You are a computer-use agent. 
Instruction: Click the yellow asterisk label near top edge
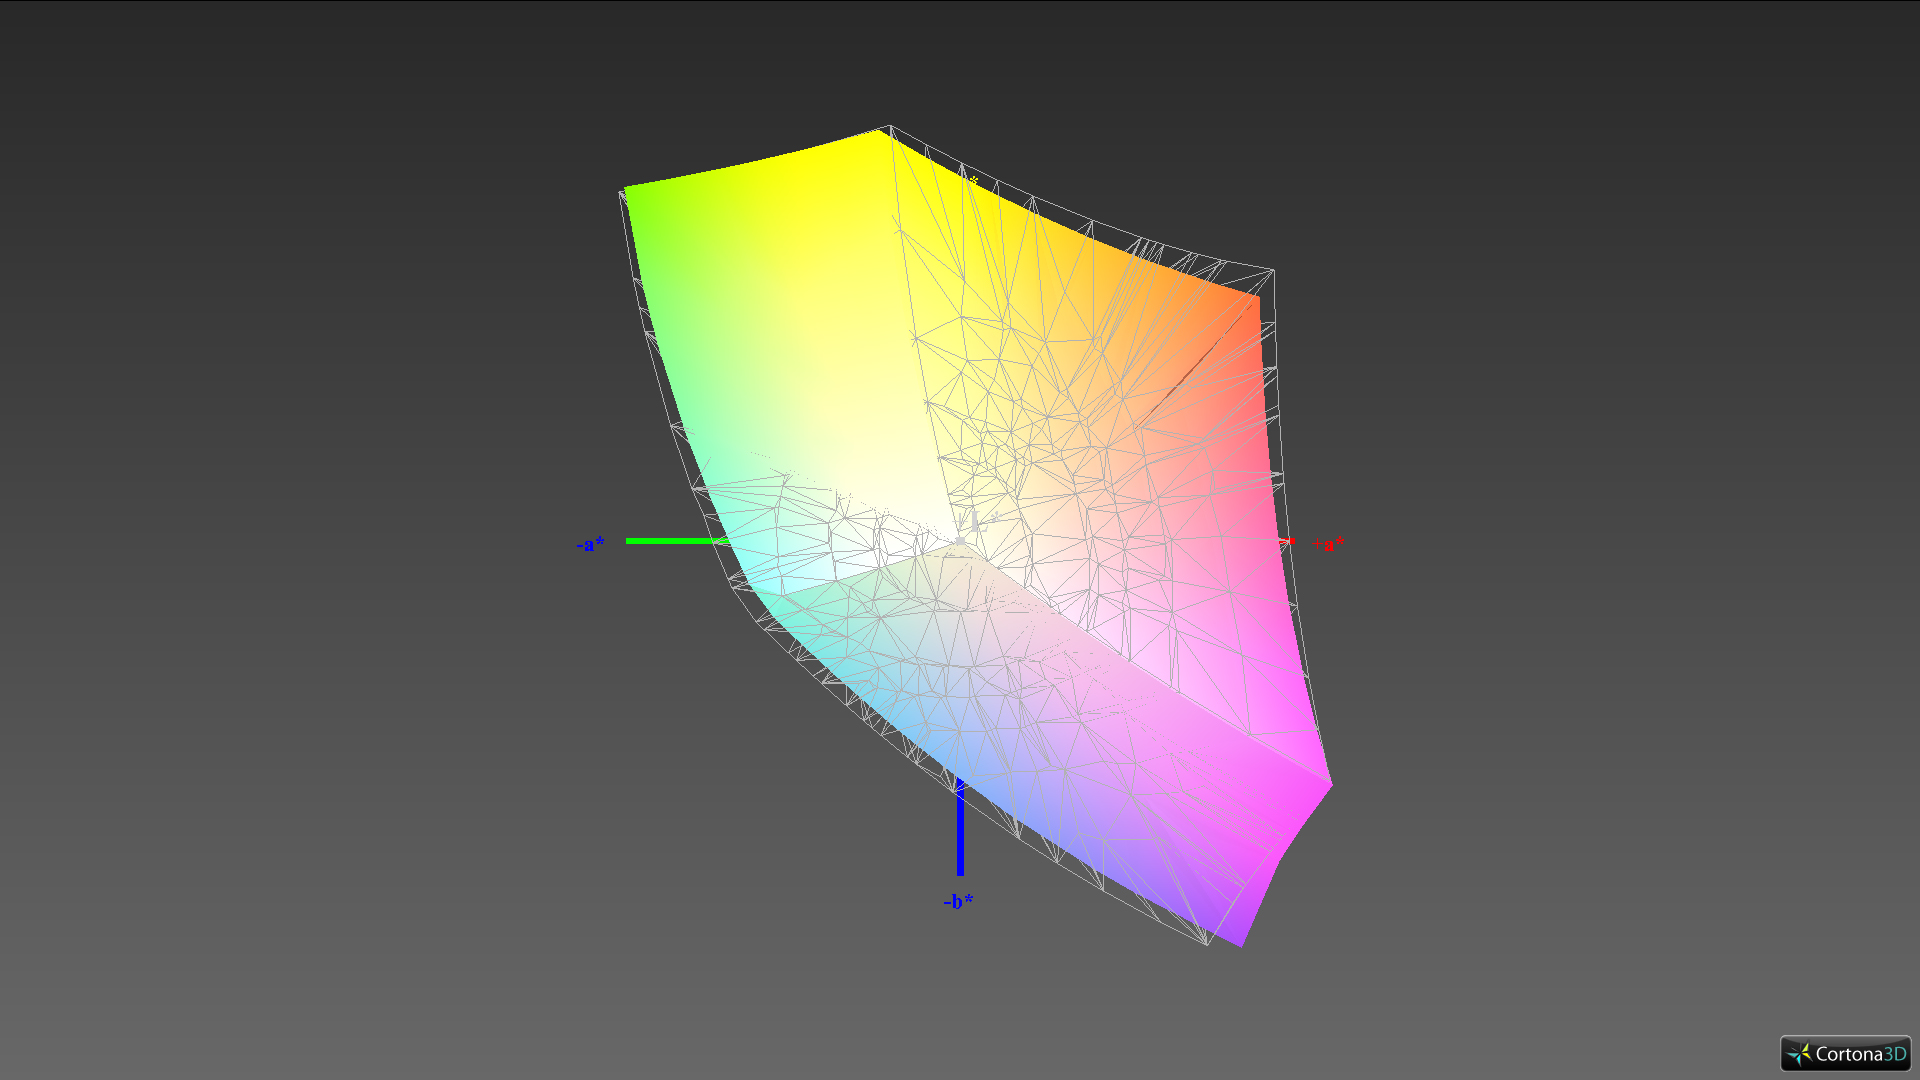click(x=973, y=181)
